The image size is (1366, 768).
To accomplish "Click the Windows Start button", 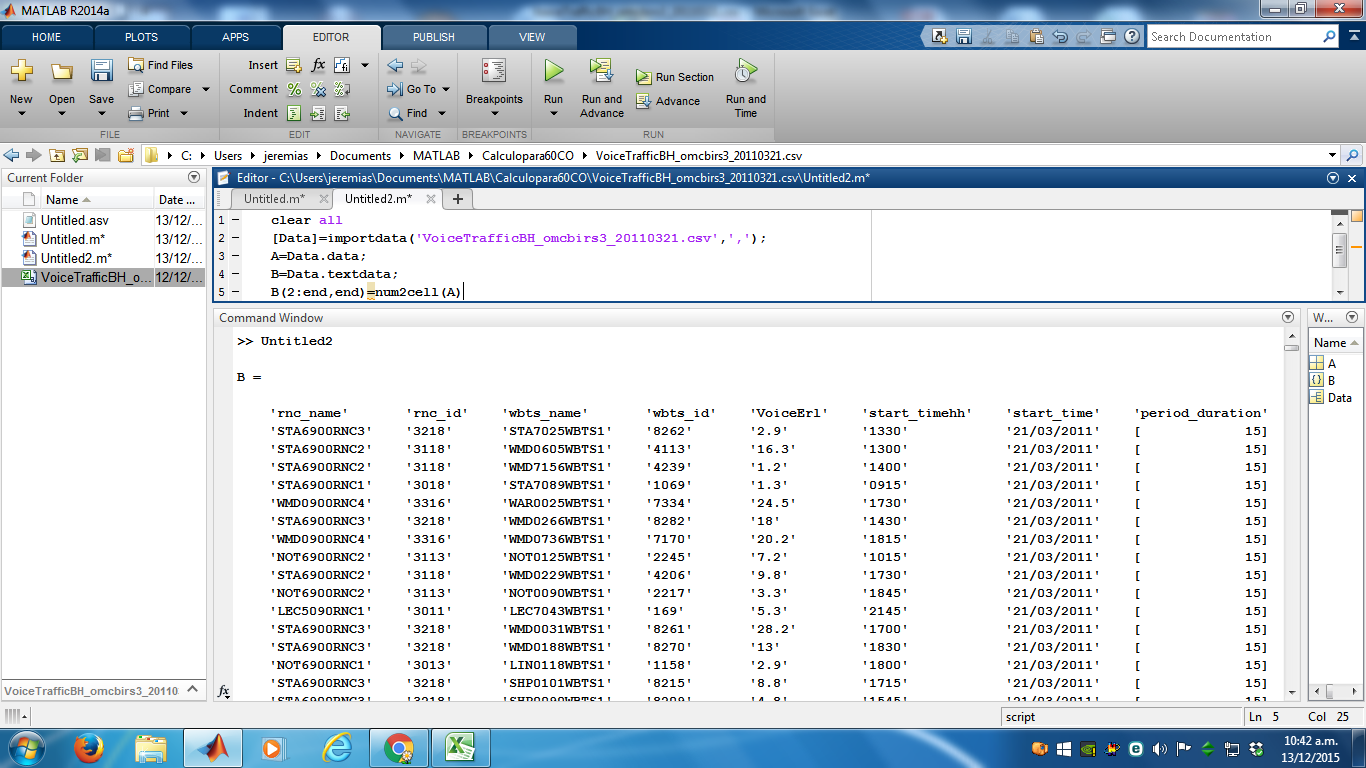I will tap(25, 748).
